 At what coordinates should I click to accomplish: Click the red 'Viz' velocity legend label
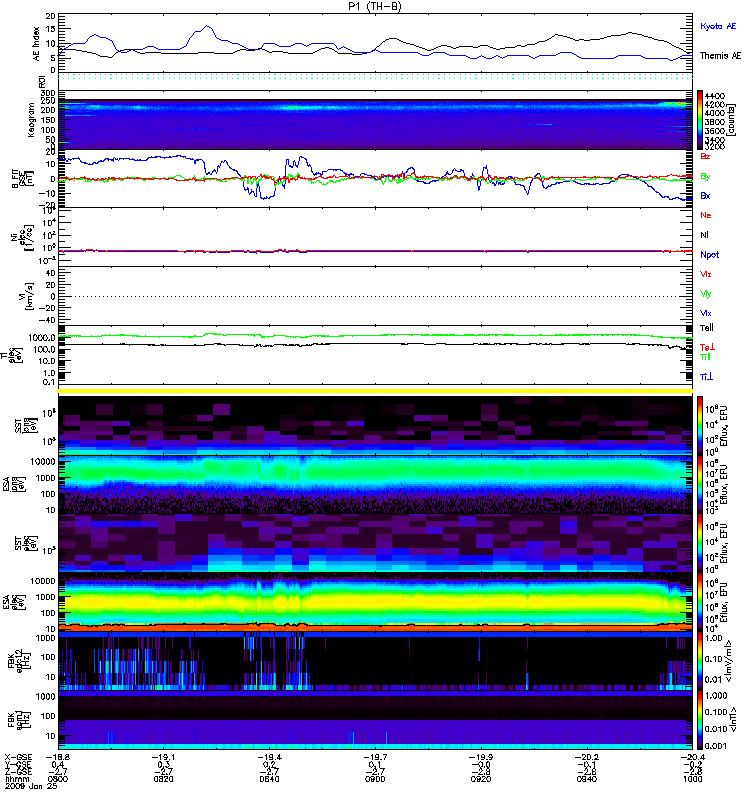(x=705, y=274)
